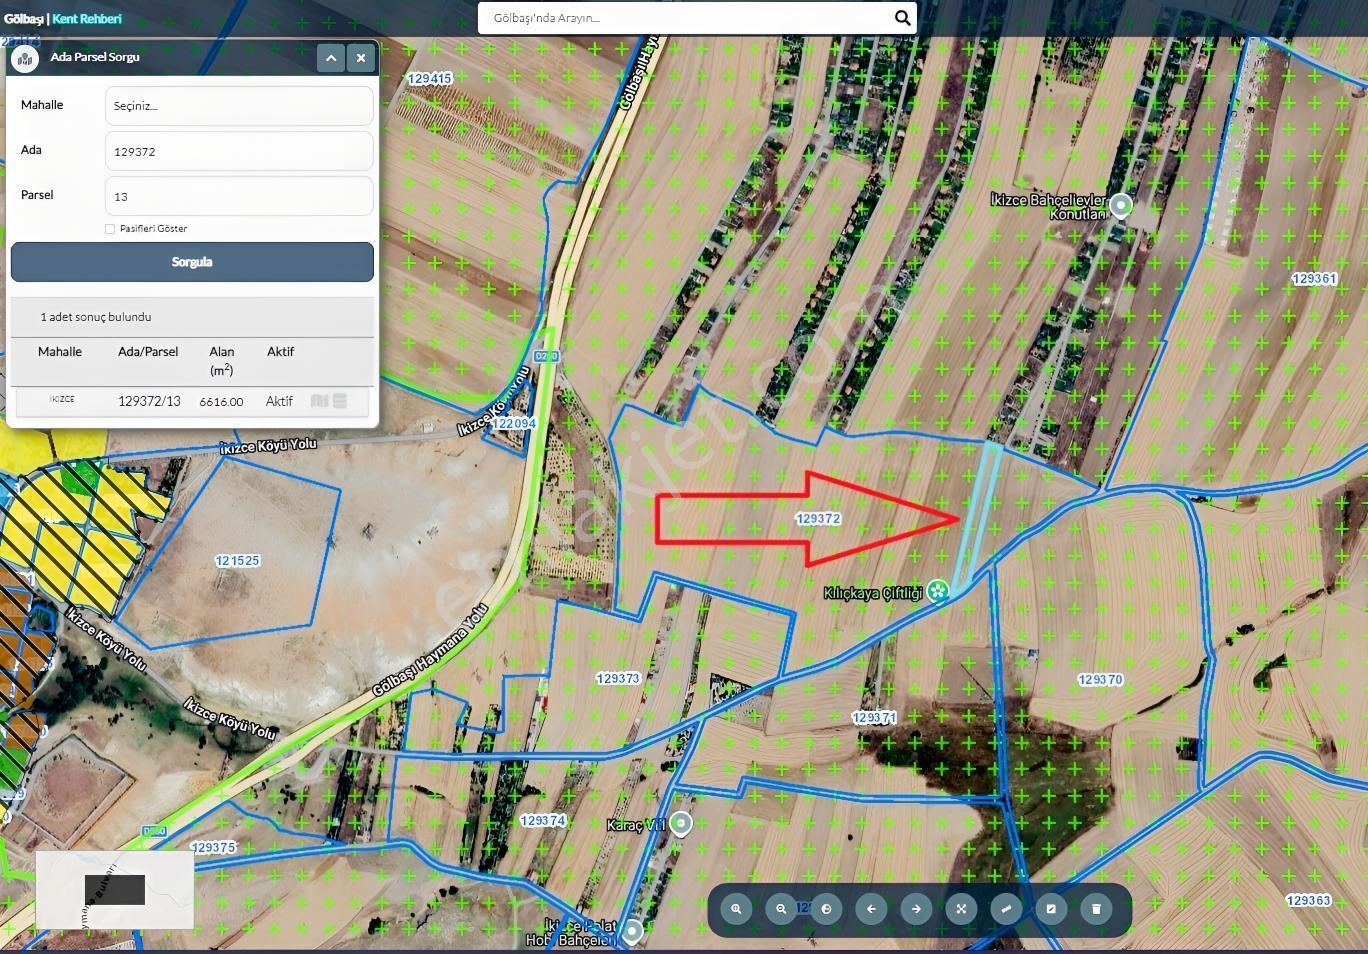The width and height of the screenshot is (1368, 954).
Task: Click the 6616.00 area value
Action: coord(221,402)
